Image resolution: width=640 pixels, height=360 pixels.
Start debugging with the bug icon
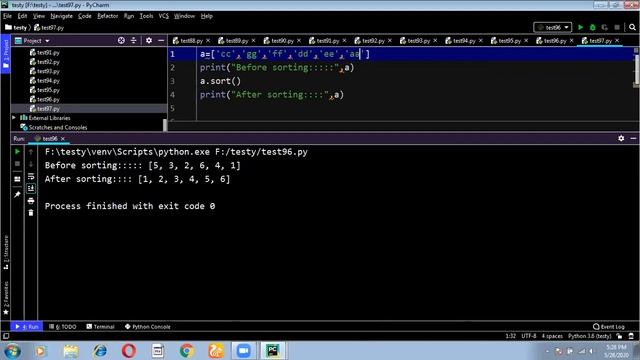tap(593, 27)
